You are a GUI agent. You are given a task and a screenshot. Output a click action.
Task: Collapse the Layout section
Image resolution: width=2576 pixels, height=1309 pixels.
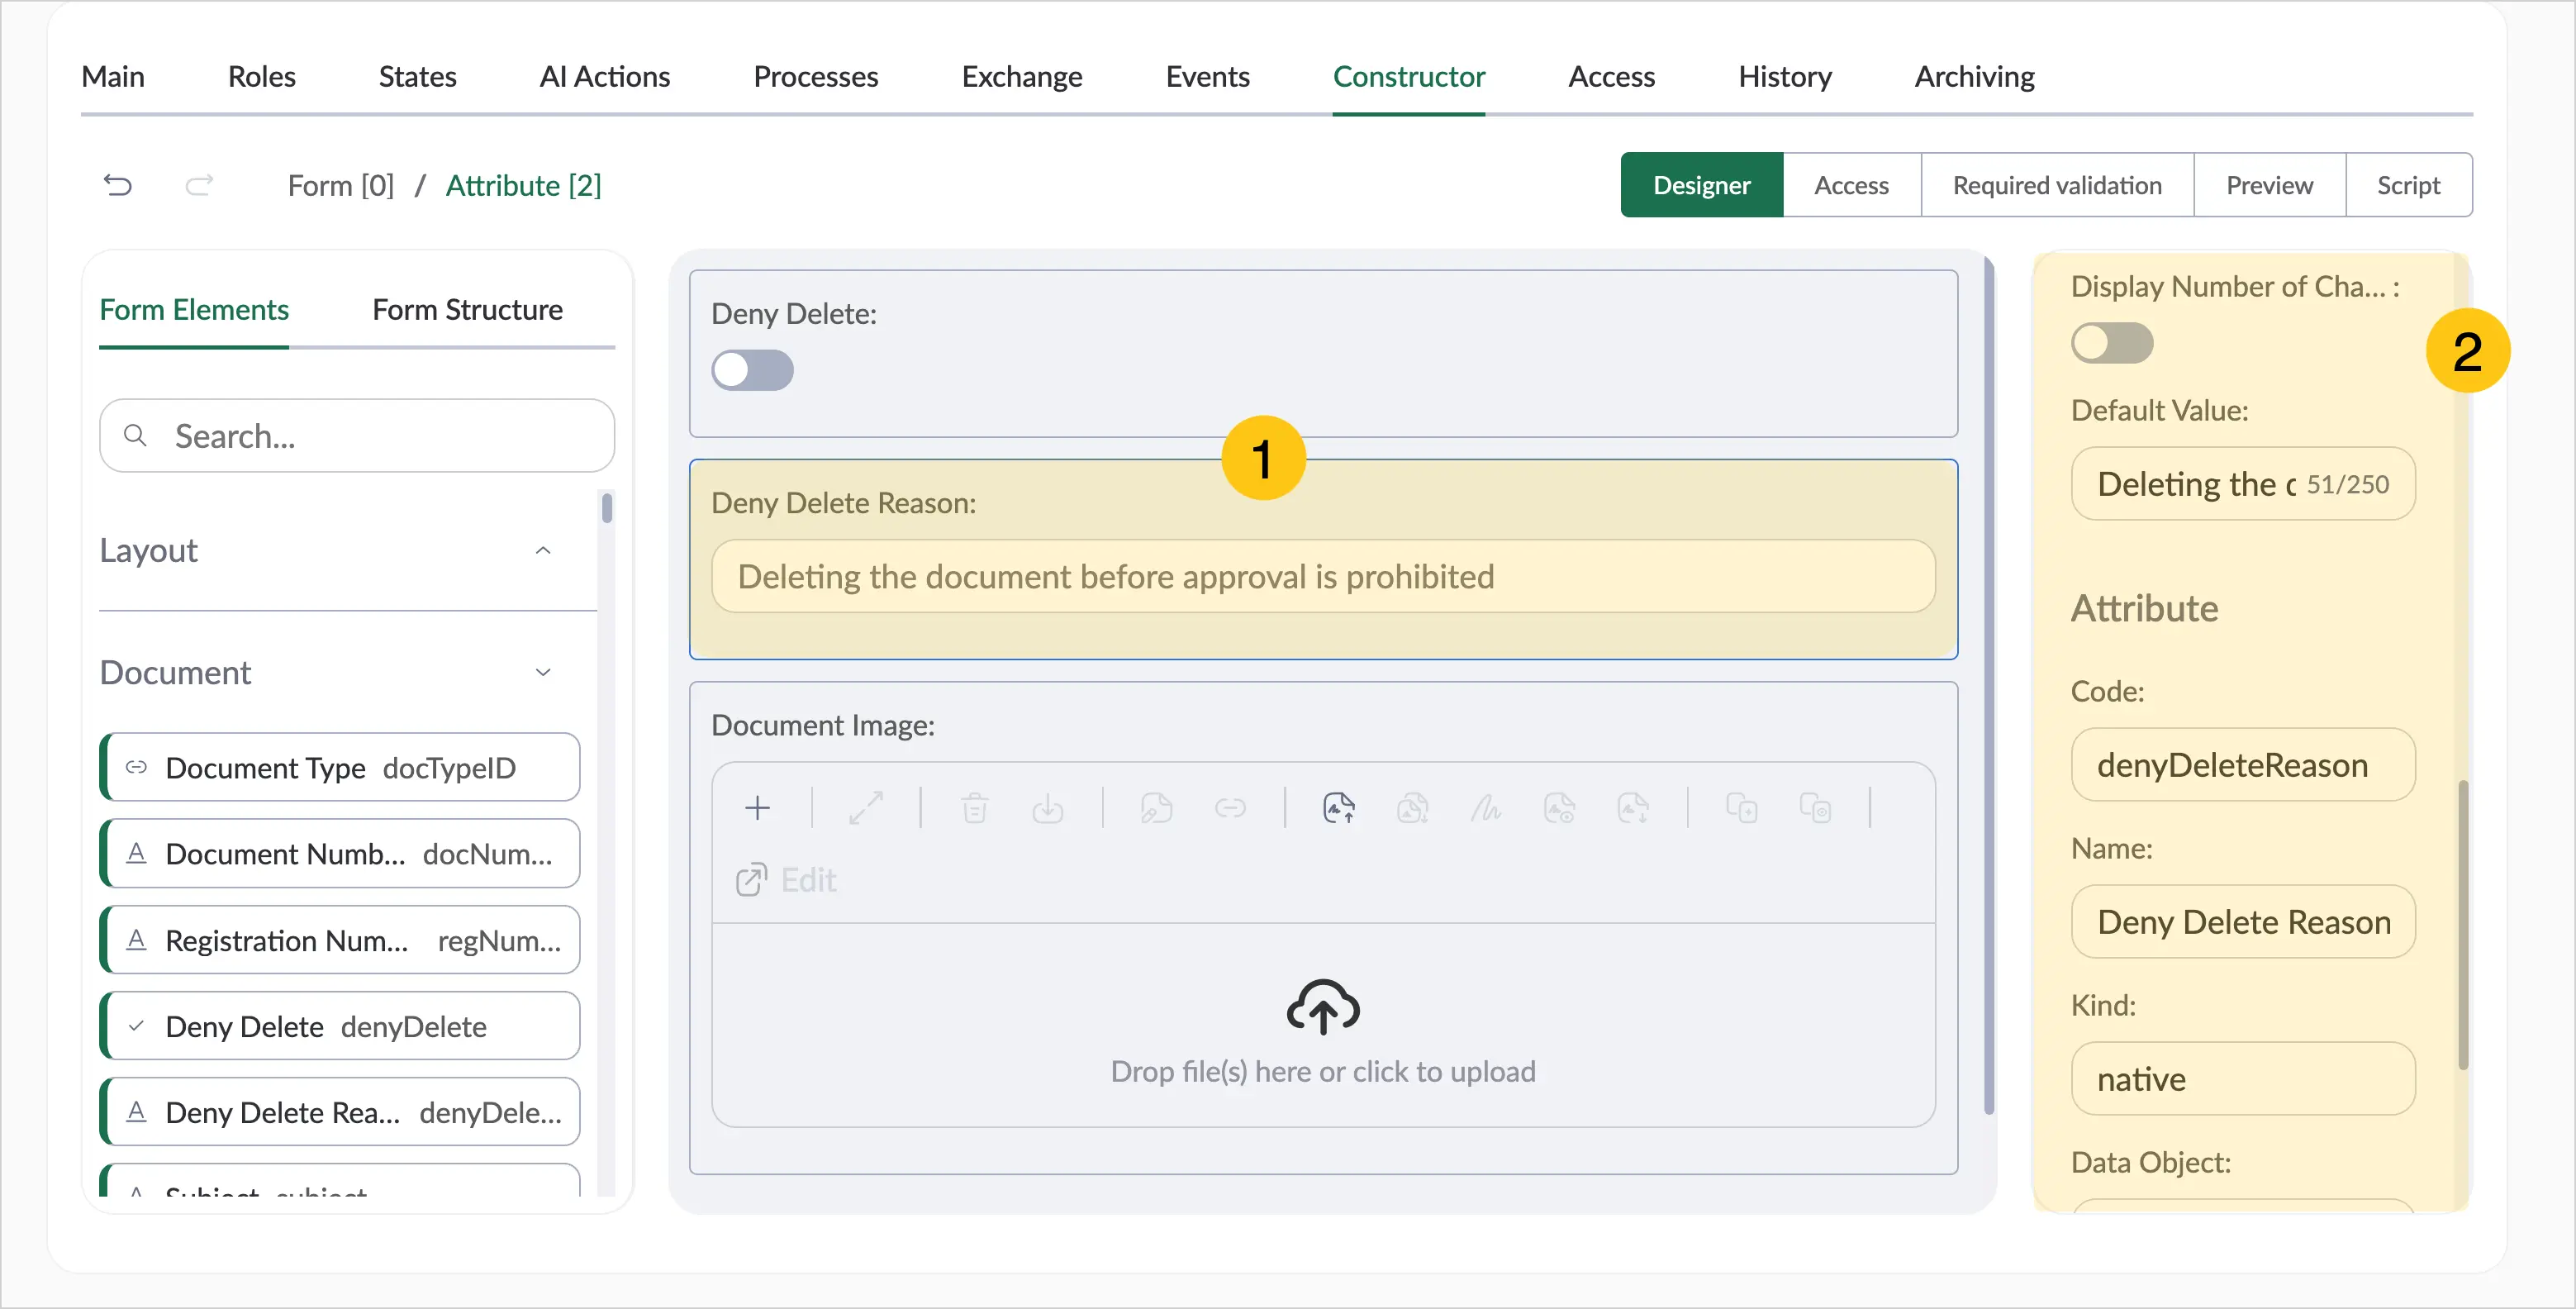click(x=543, y=550)
